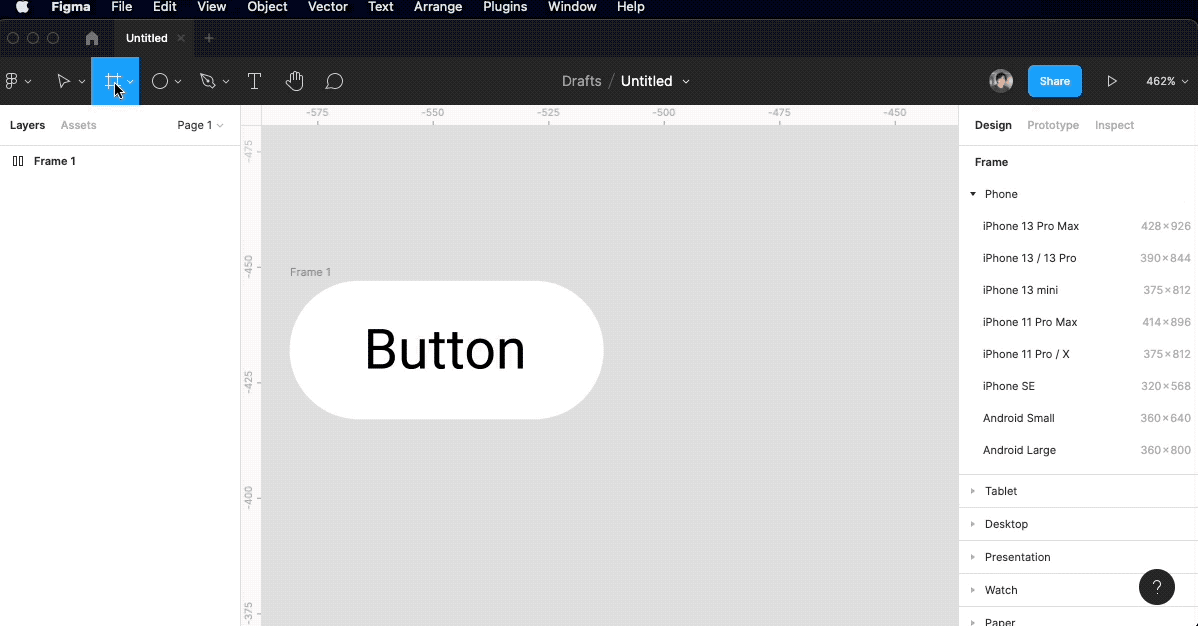The height and width of the screenshot is (626, 1198).
Task: Open the Page 1 dropdown
Action: click(x=200, y=125)
